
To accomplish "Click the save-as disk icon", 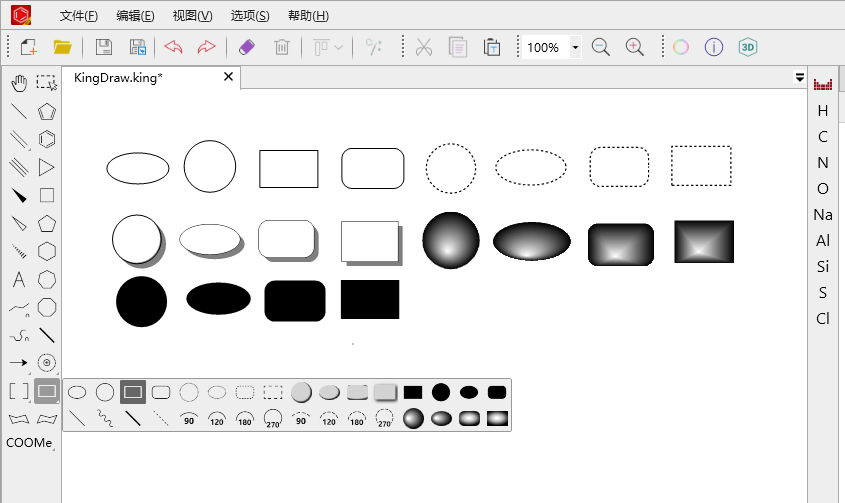I will pos(137,47).
